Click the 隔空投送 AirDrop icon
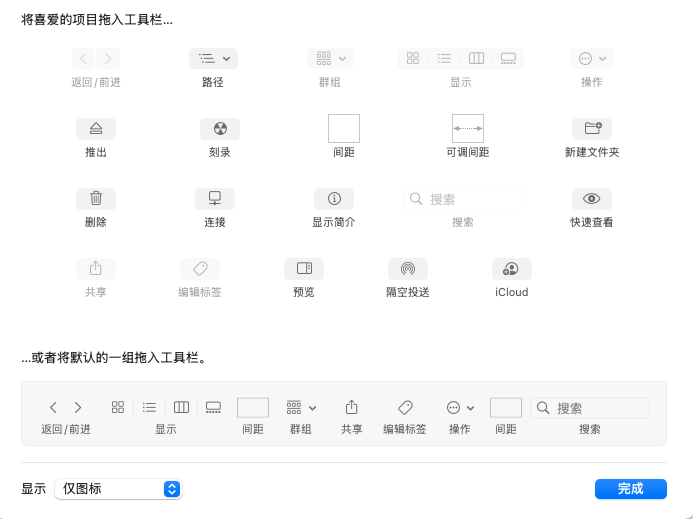 (x=407, y=268)
